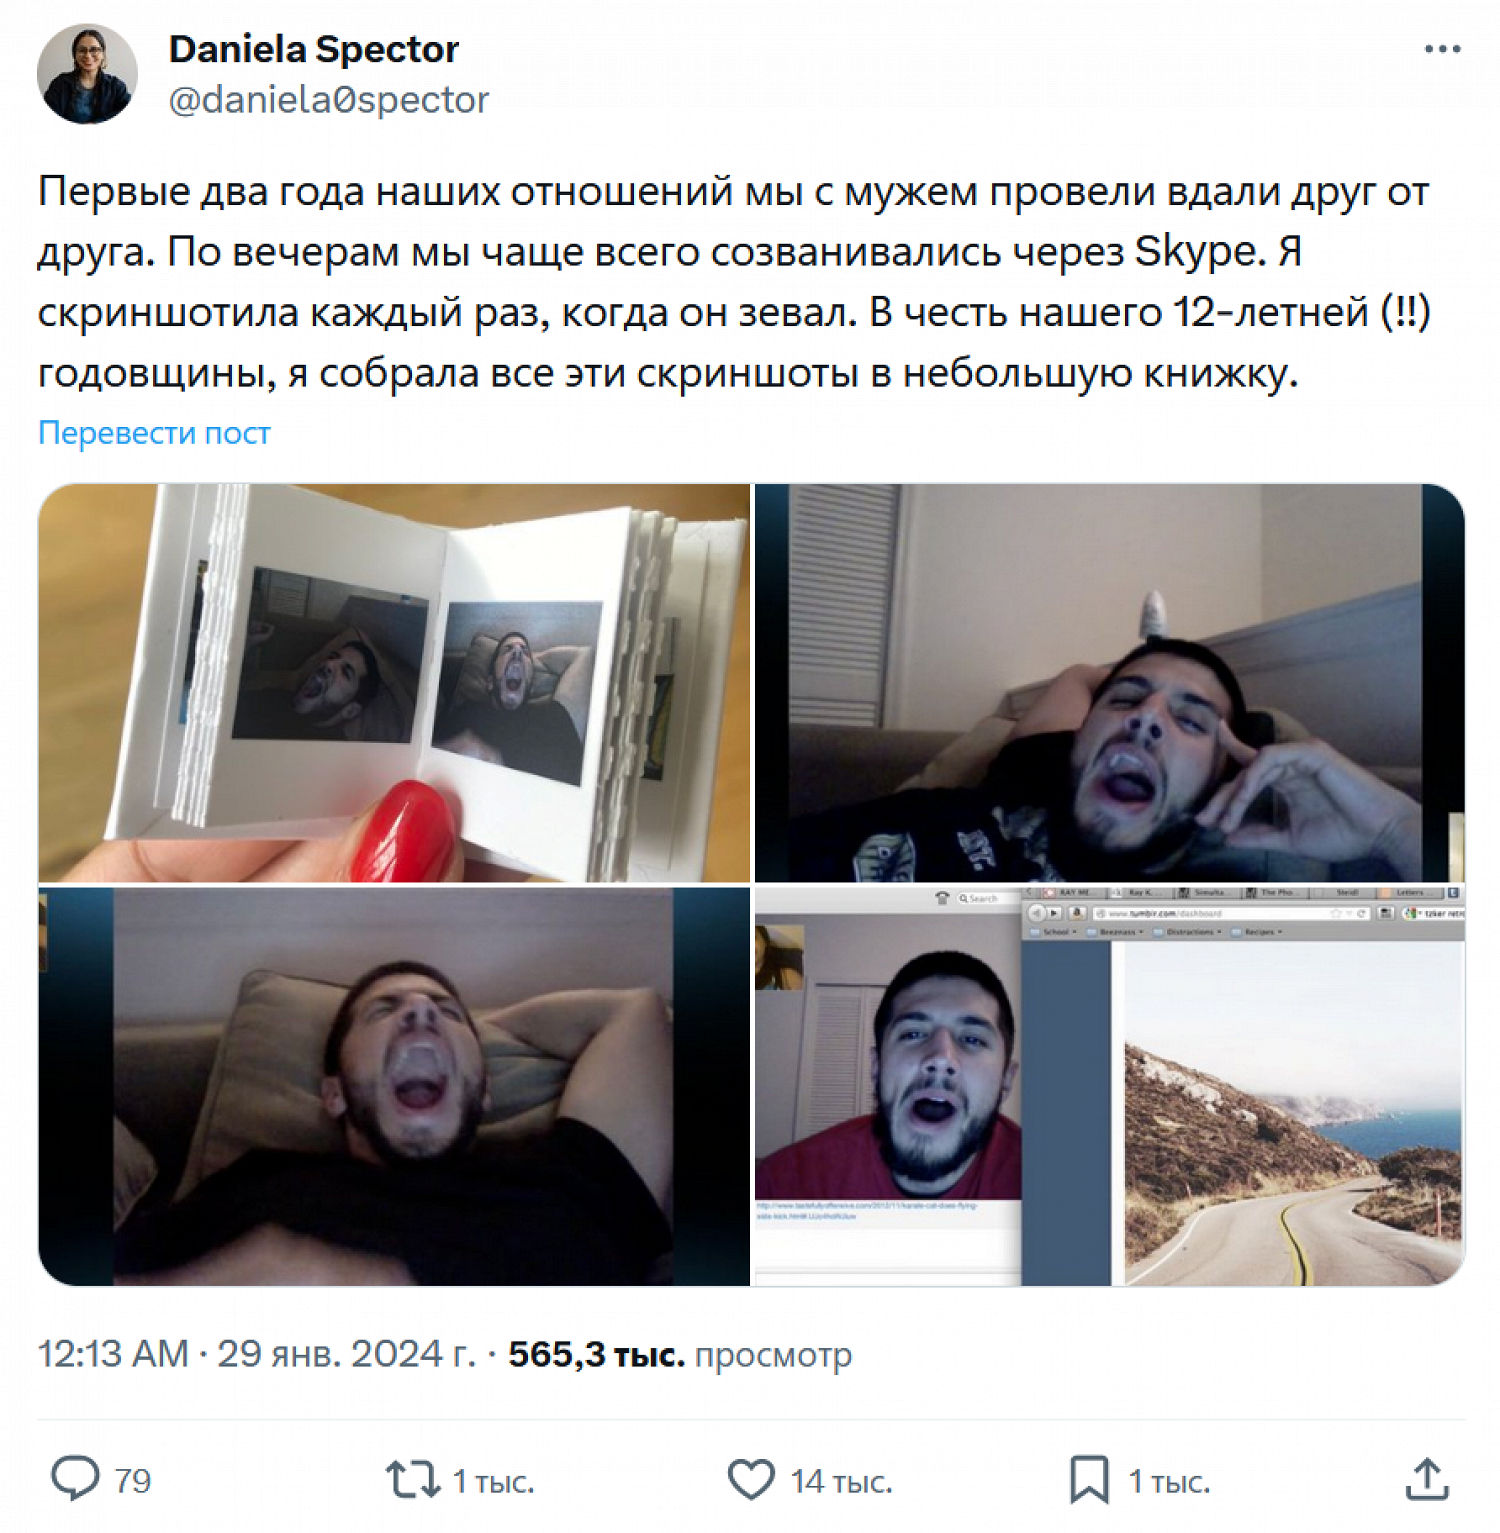The height and width of the screenshot is (1533, 1500).
Task: Click the 79 replies count
Action: coord(132,1480)
